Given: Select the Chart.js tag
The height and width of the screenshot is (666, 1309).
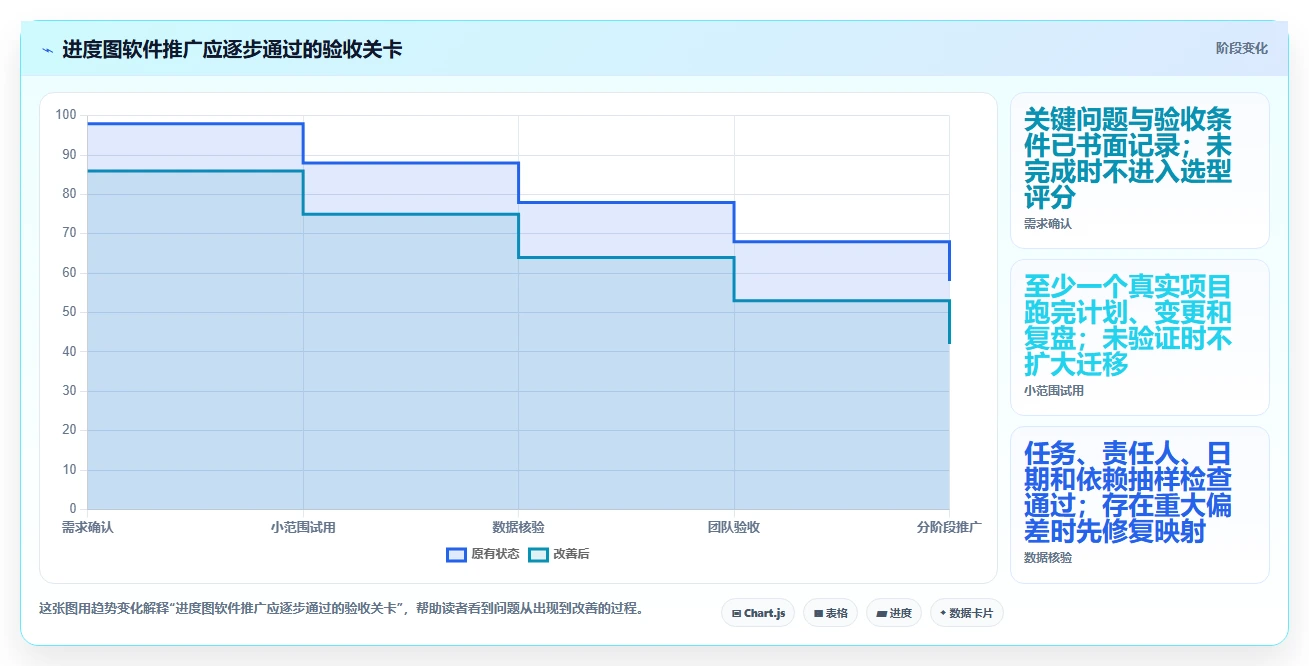Looking at the screenshot, I should [758, 613].
